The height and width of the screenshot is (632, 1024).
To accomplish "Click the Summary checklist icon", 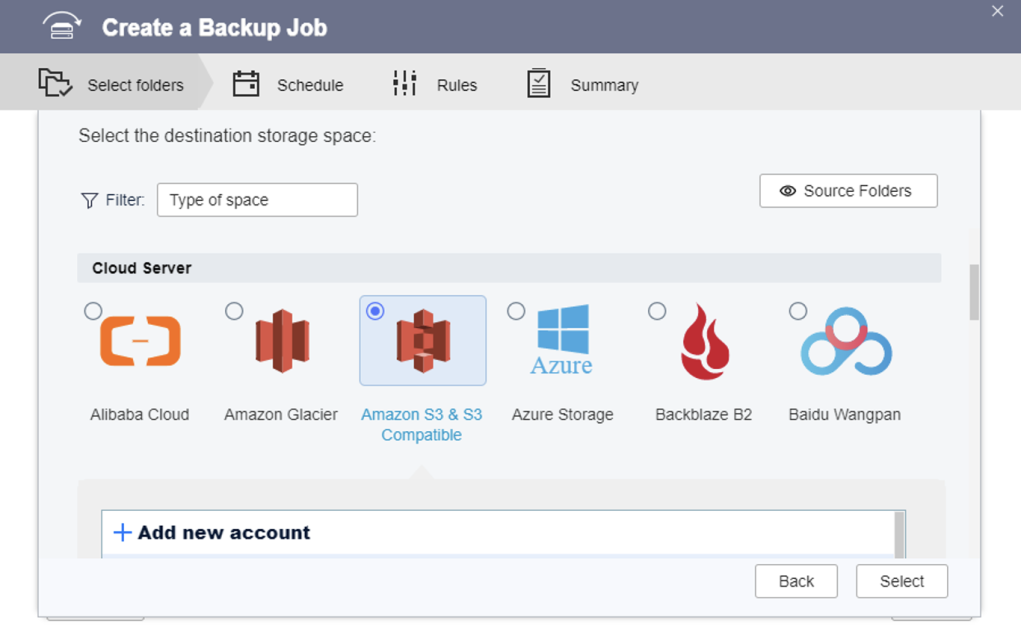I will tap(539, 84).
